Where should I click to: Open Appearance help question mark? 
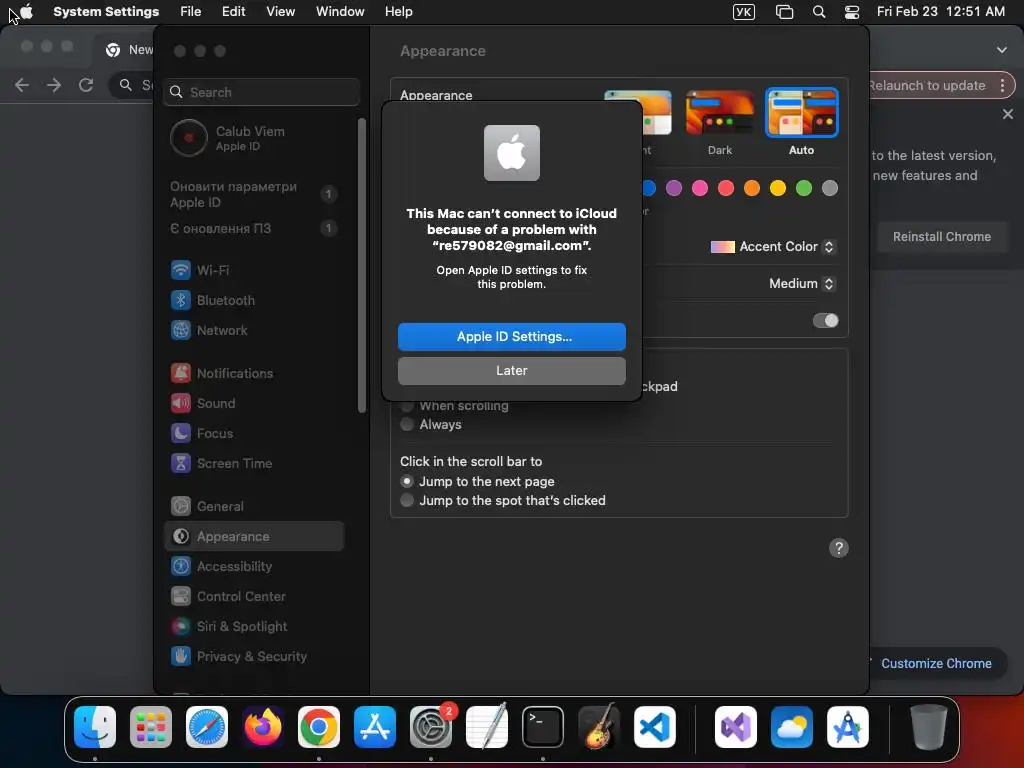(839, 548)
